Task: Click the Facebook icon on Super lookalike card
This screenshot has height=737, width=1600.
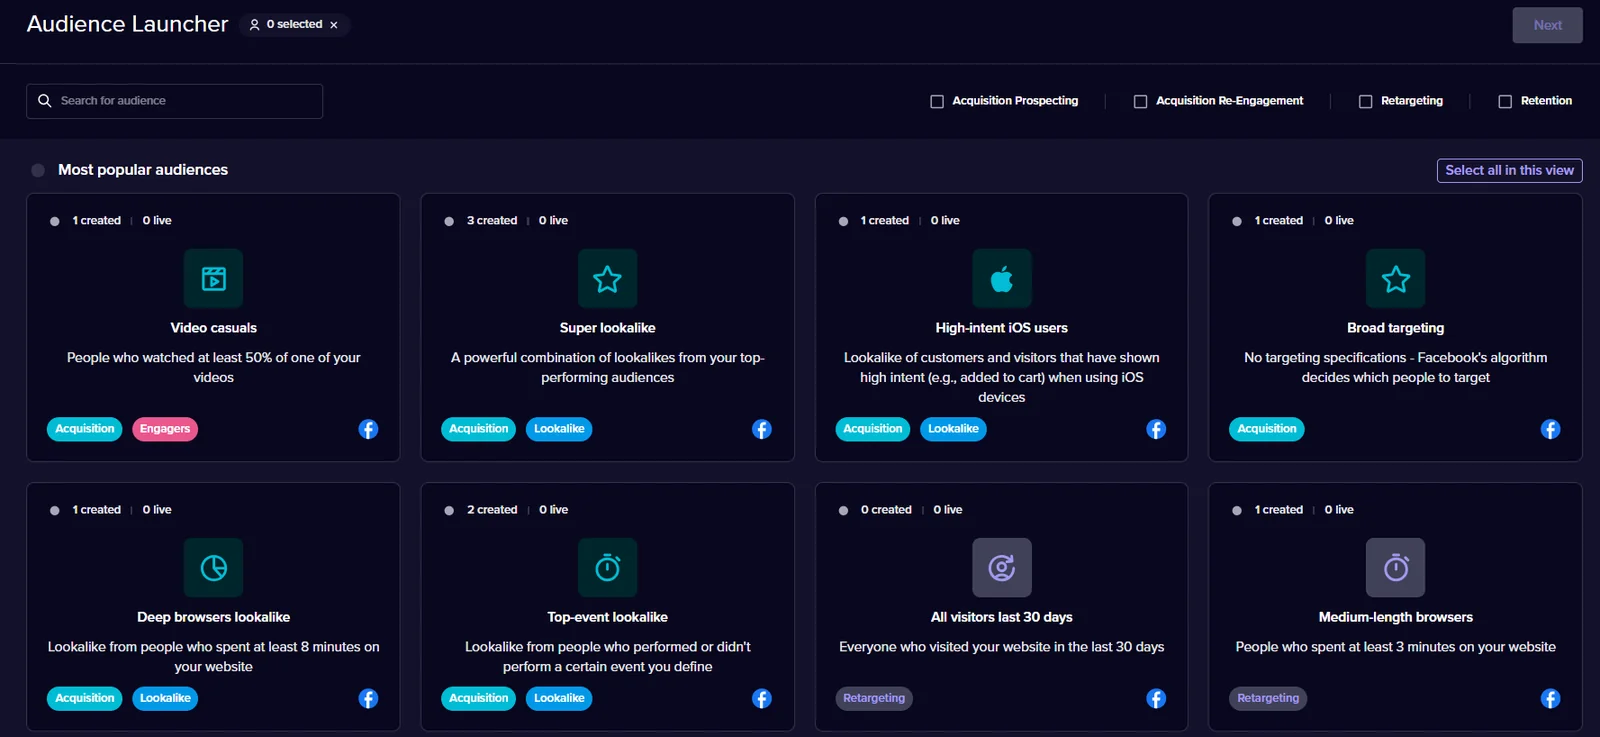Action: tap(762, 429)
